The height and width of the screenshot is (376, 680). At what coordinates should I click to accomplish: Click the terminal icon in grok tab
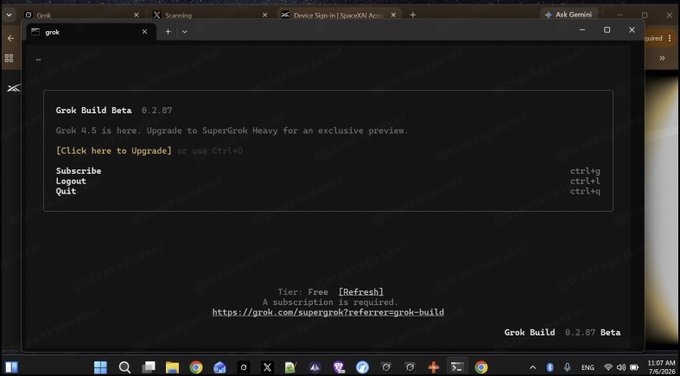pos(36,32)
